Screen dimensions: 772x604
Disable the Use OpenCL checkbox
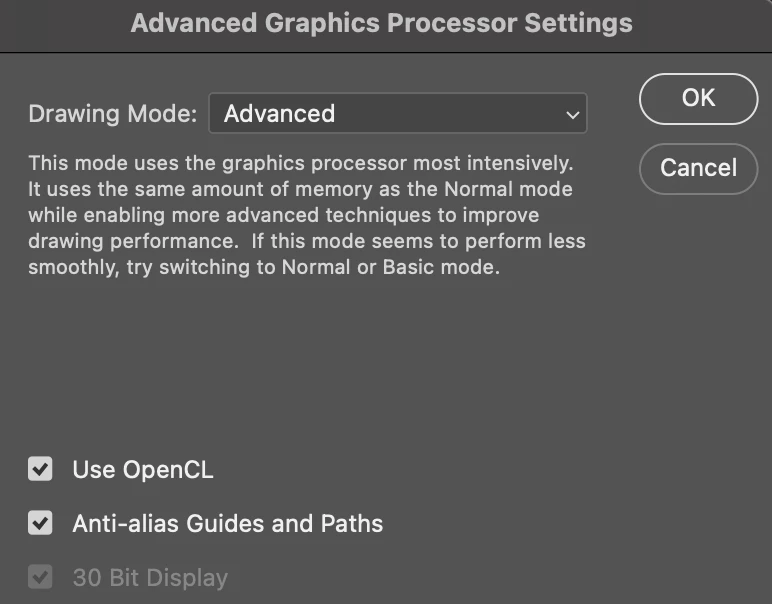[x=40, y=469]
